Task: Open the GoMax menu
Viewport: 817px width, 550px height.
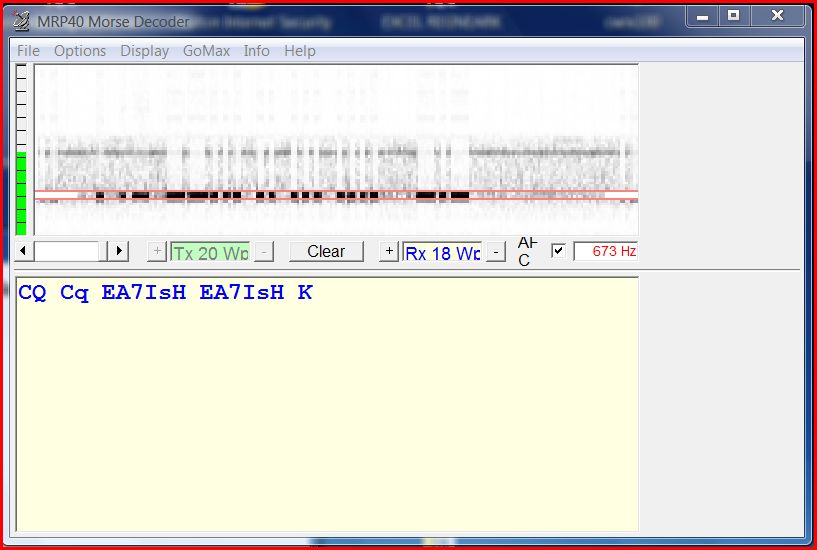Action: click(x=206, y=51)
